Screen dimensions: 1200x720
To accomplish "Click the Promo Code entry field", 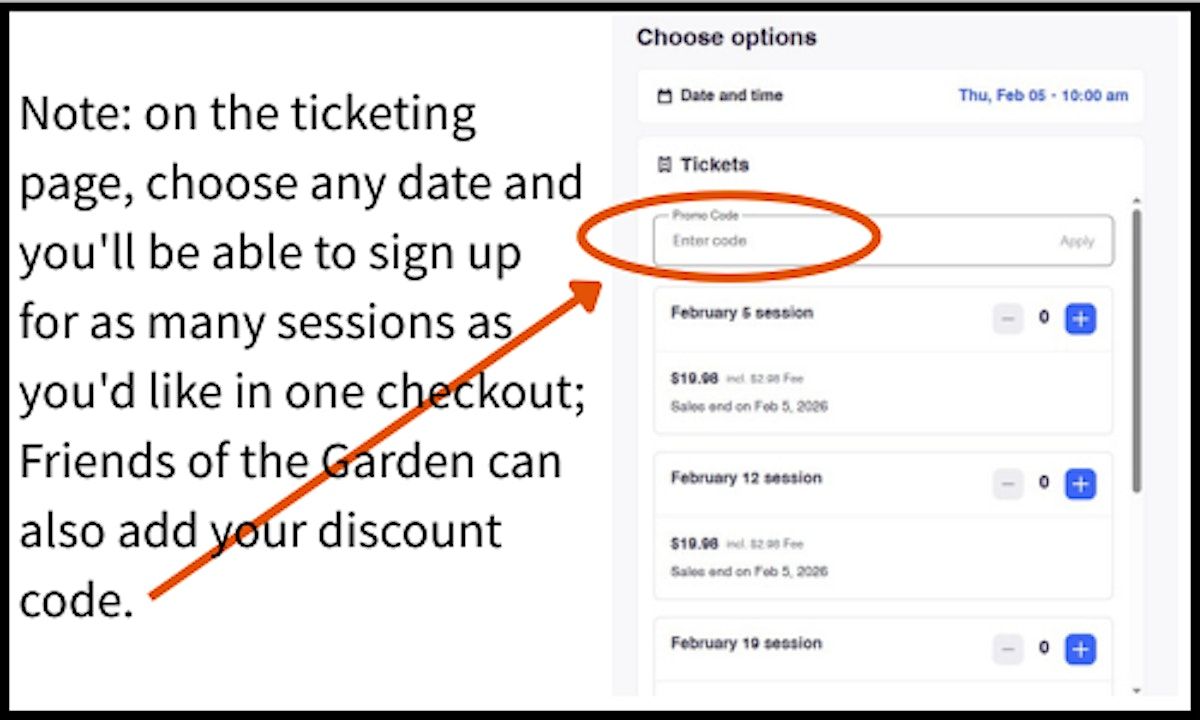I will 850,241.
